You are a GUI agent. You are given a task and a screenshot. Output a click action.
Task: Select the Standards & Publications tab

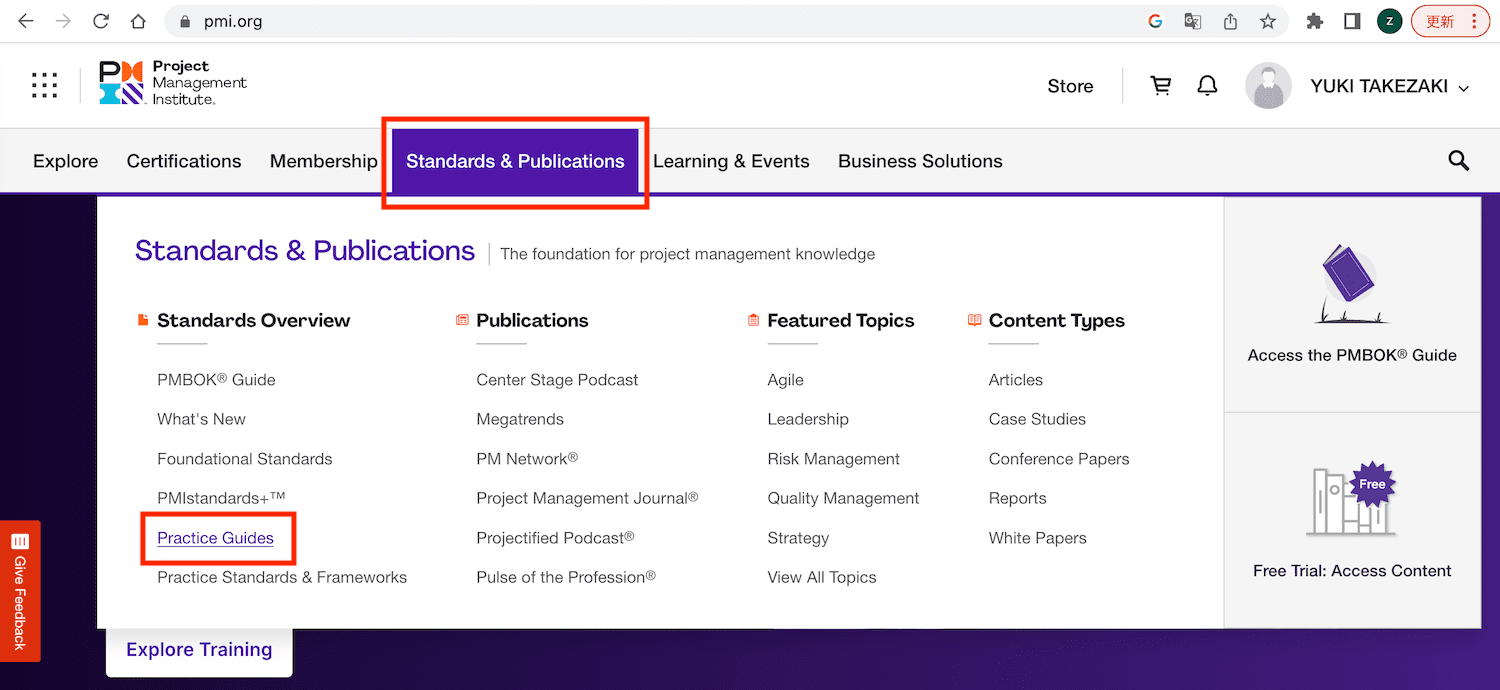click(x=515, y=161)
